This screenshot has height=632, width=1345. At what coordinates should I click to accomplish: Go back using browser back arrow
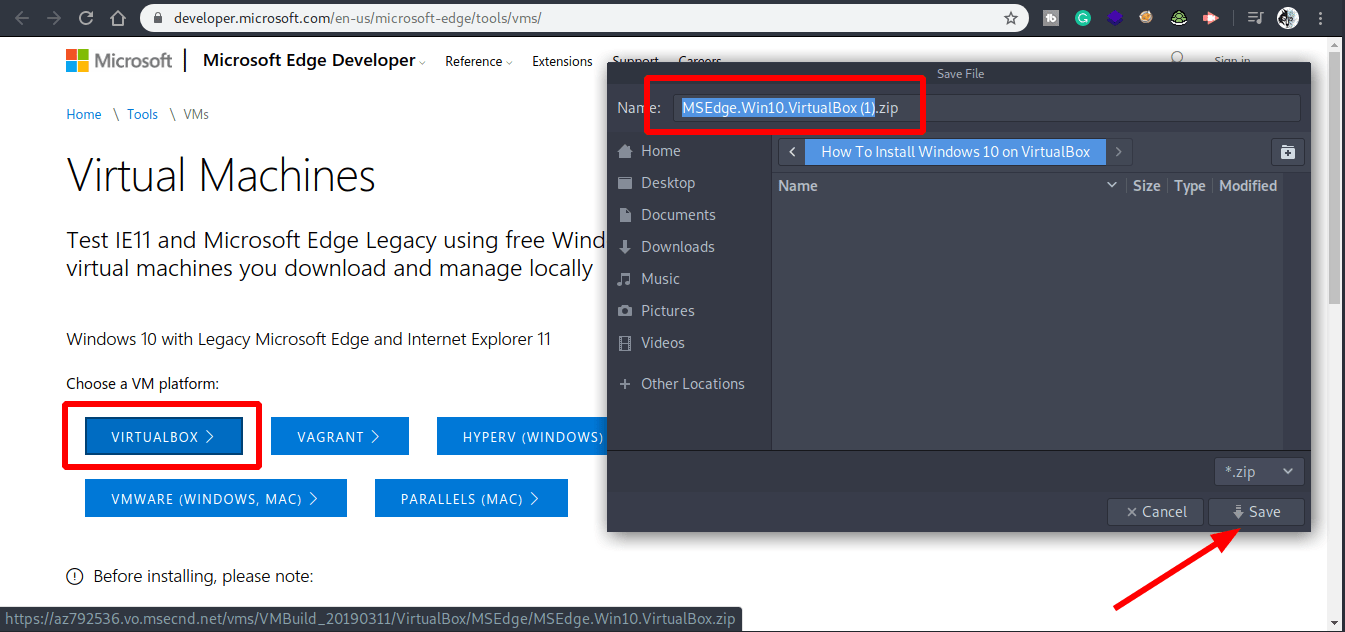(x=22, y=18)
